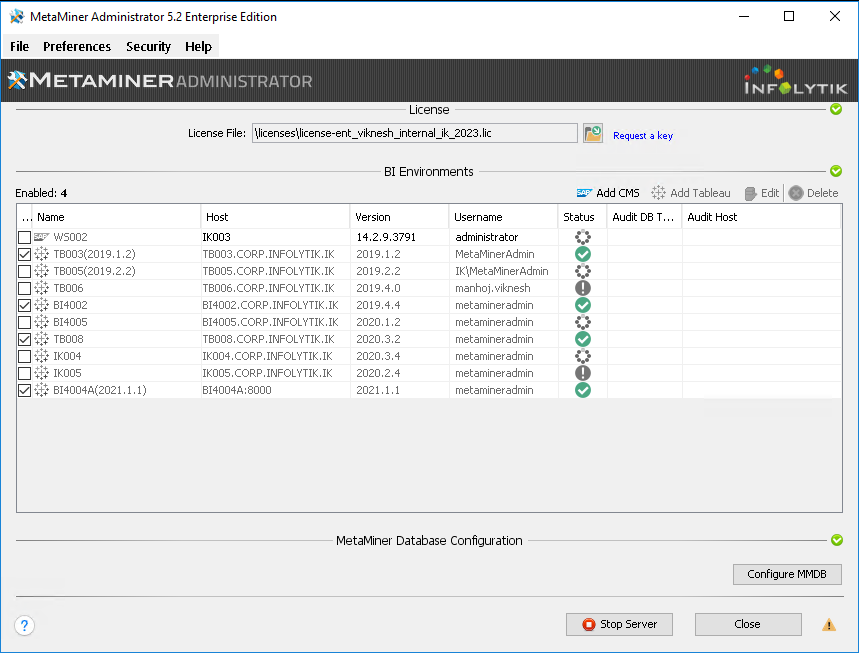
Task: Disable the TB008 environment checkbox
Action: 24,339
